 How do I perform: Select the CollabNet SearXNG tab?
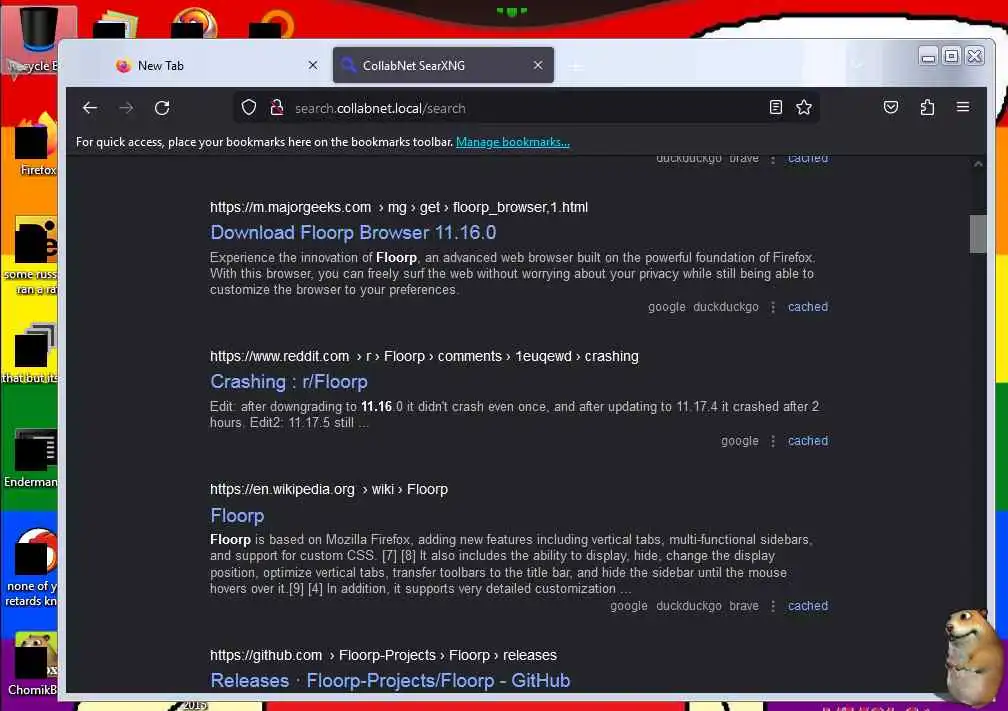[443, 66]
